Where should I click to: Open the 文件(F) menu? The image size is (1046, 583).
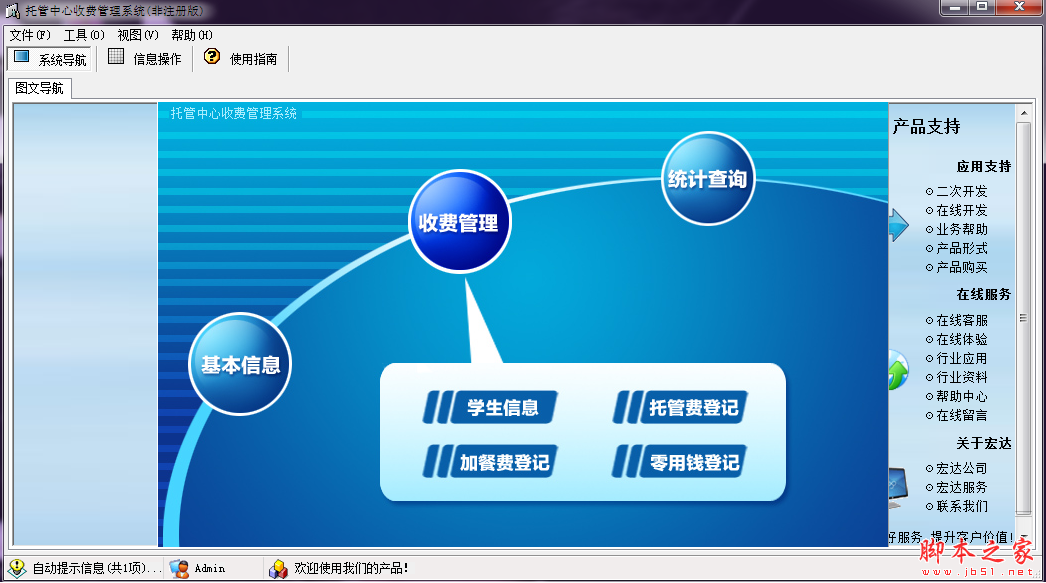30,35
